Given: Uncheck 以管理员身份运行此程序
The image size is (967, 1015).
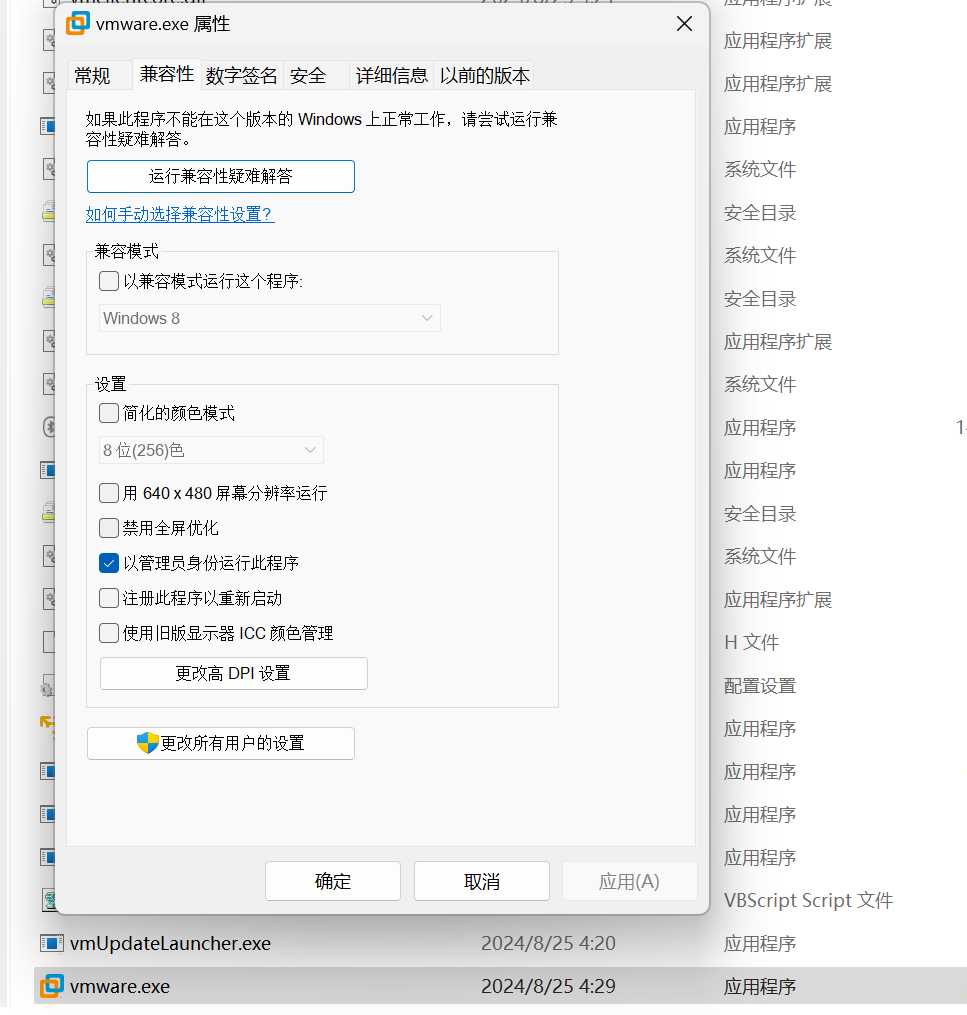Looking at the screenshot, I should click(x=108, y=563).
